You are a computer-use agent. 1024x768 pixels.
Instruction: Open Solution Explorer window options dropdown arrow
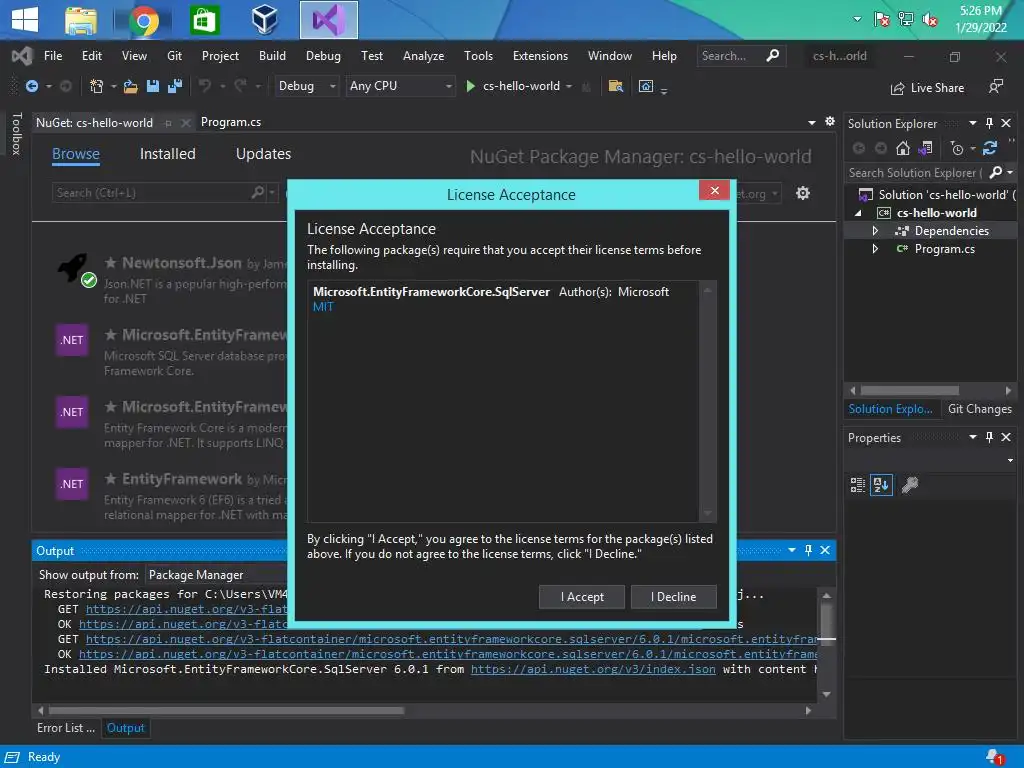972,123
